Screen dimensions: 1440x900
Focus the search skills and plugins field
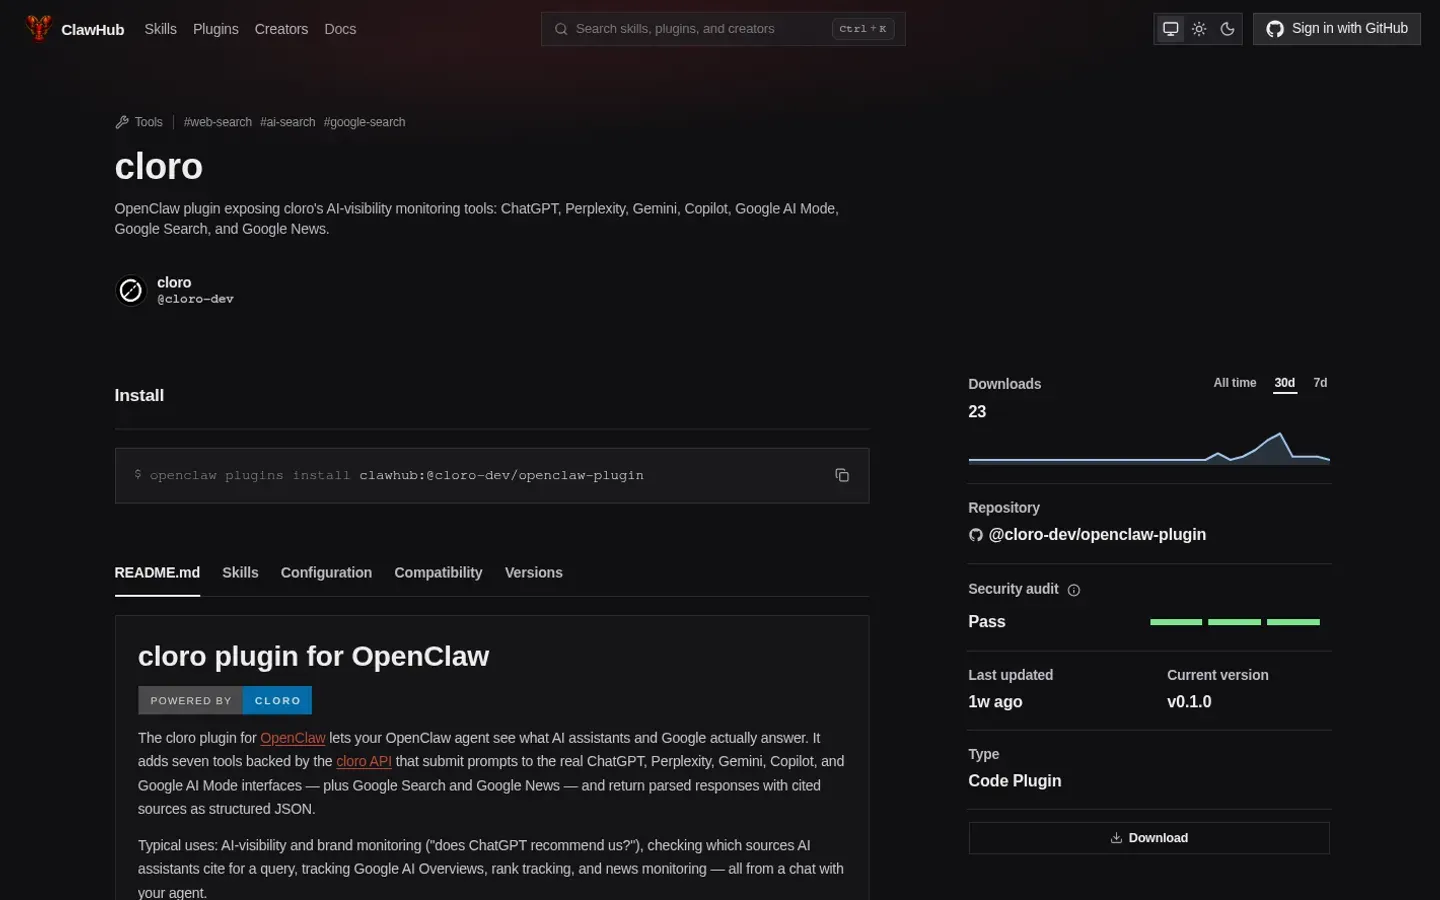(723, 29)
